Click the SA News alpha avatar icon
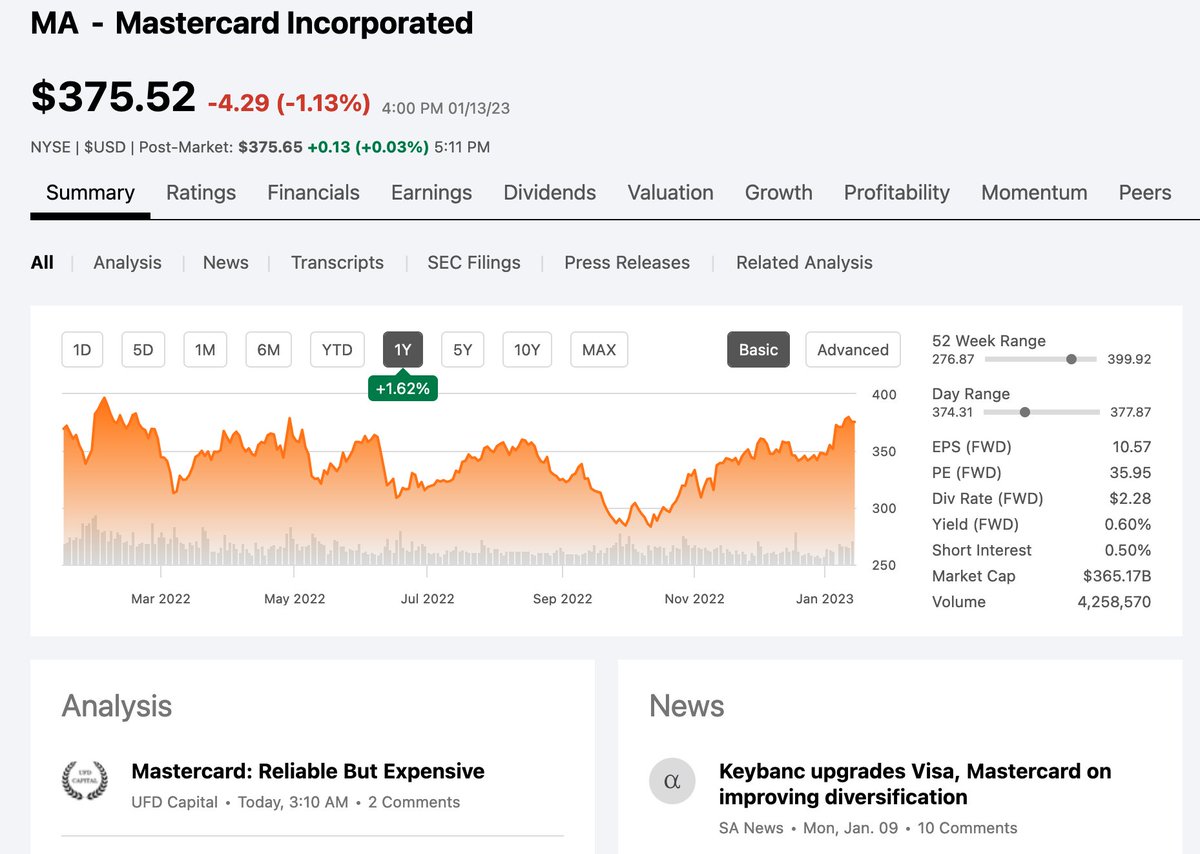The image size is (1200, 854). click(672, 781)
